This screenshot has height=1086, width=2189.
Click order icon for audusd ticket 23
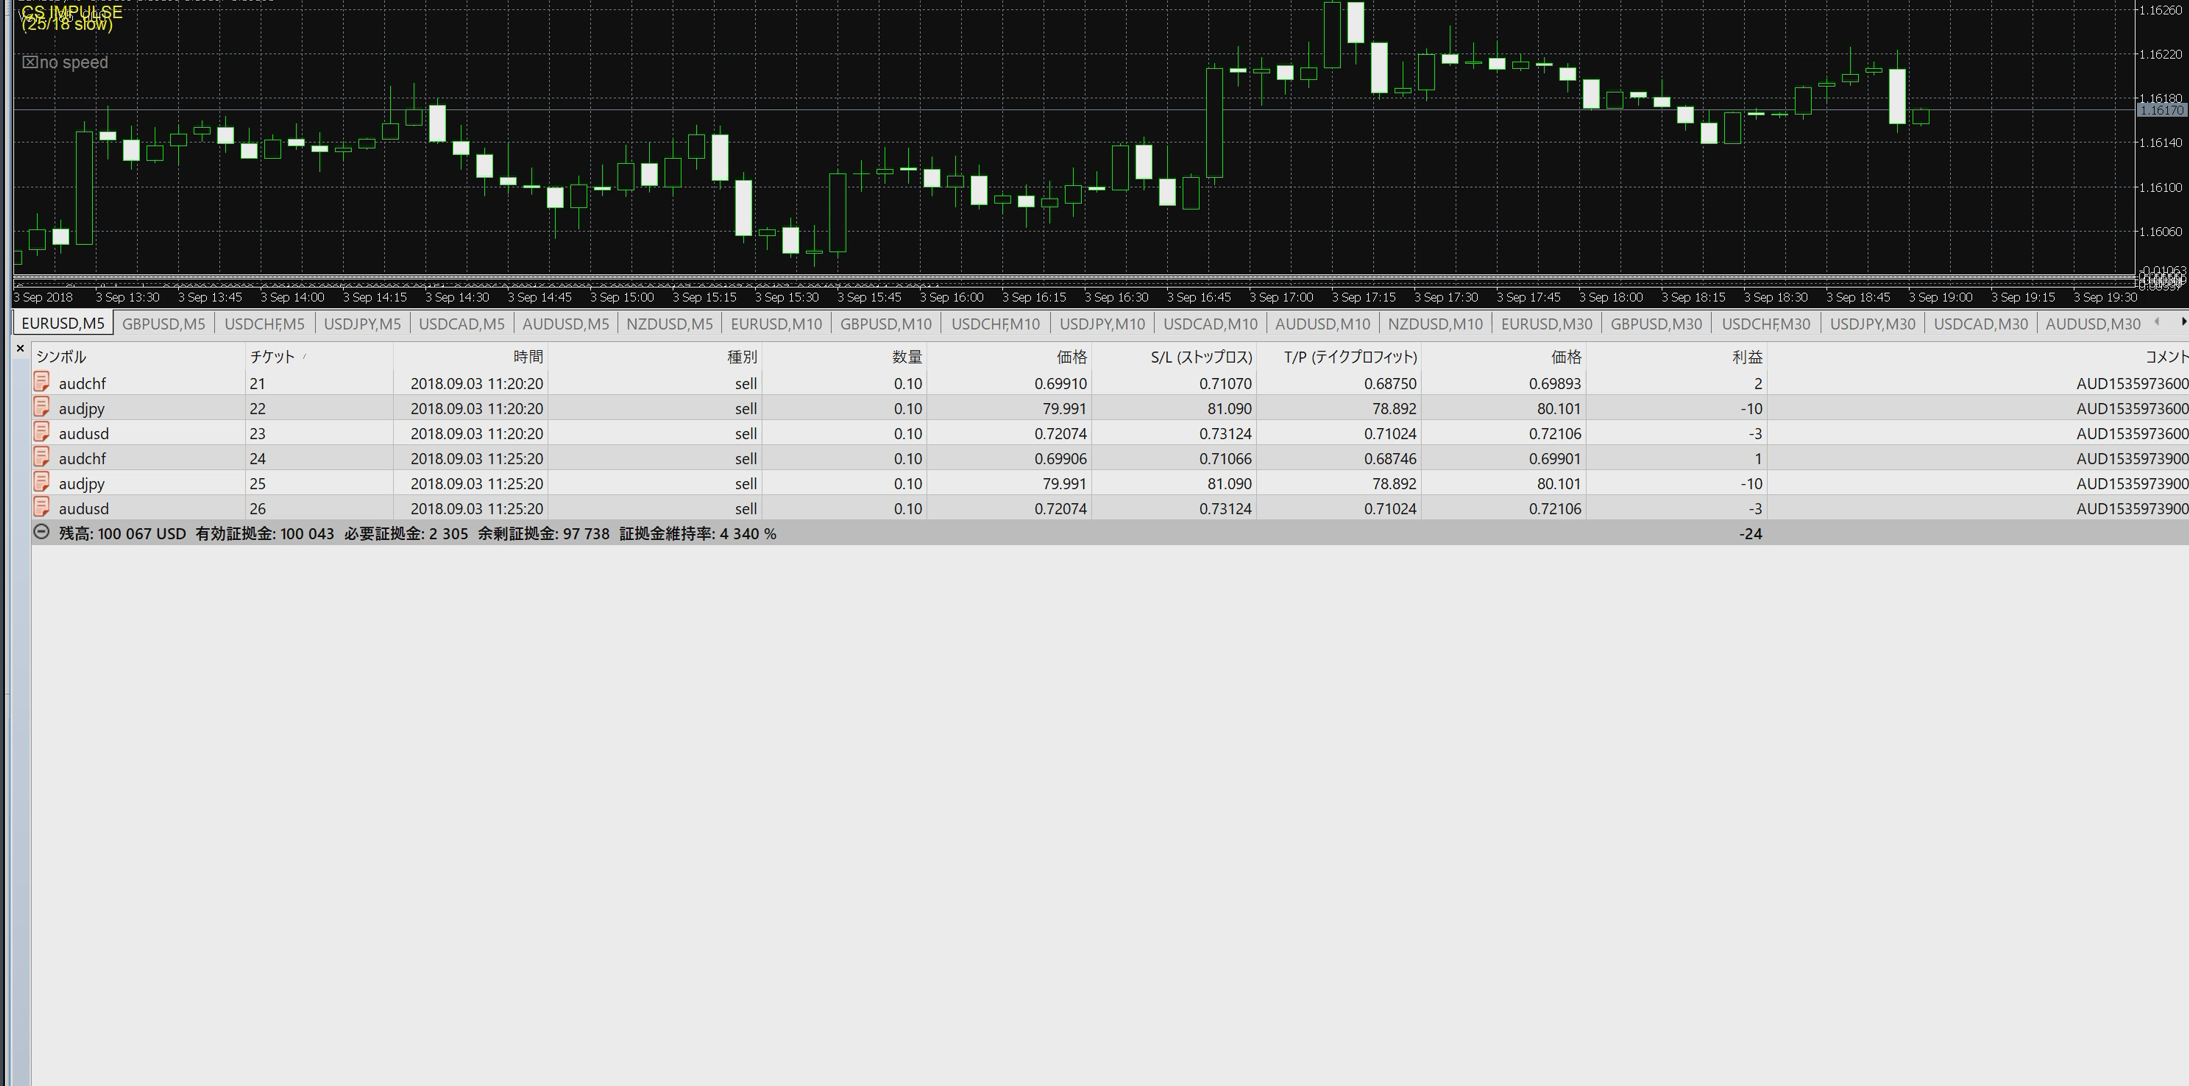42,432
